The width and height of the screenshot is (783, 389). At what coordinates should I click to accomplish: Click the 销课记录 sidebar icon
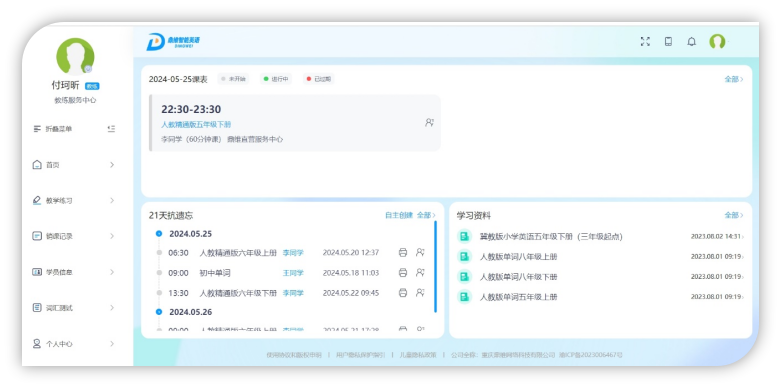37,236
